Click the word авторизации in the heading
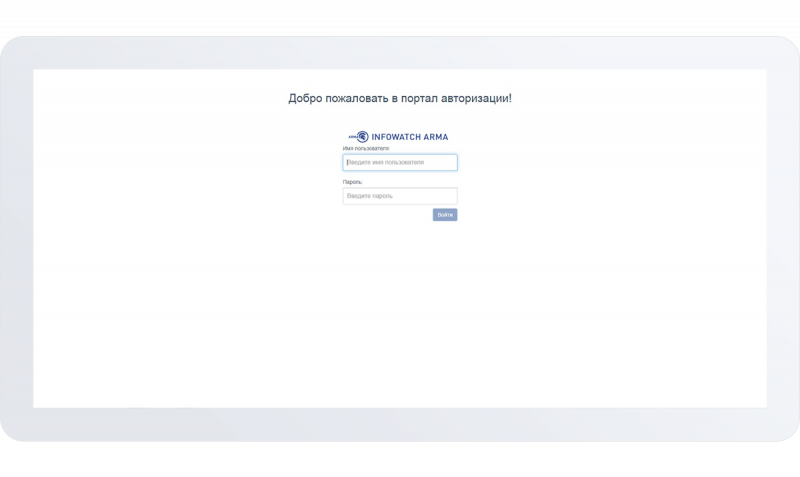Screen dimensions: 800x477 (x=474, y=99)
